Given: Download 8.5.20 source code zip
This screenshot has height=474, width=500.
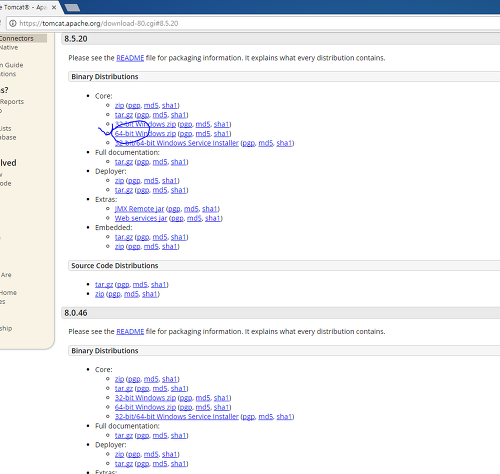Looking at the screenshot, I should click(x=100, y=294).
